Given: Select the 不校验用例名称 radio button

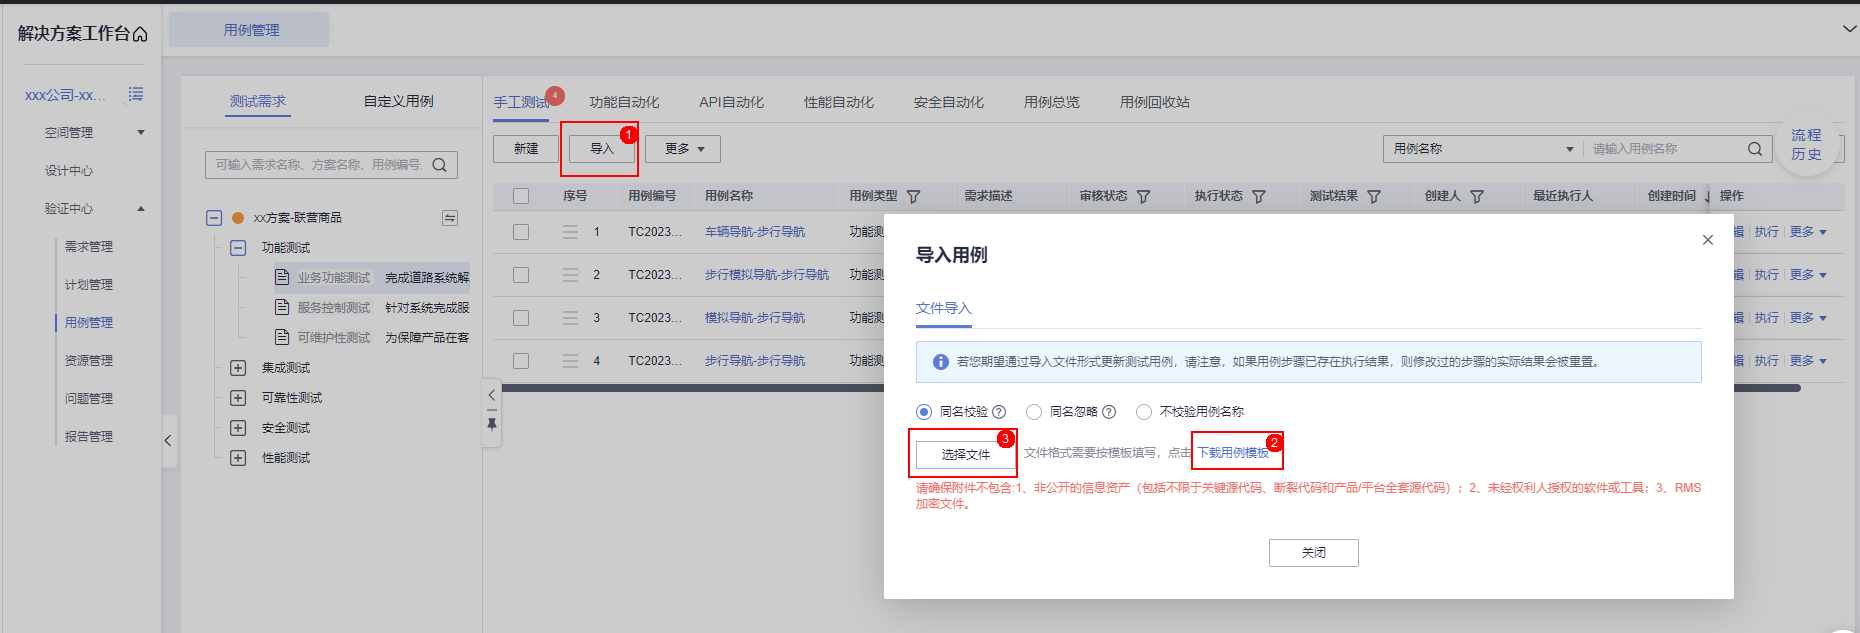Looking at the screenshot, I should pyautogui.click(x=1144, y=412).
